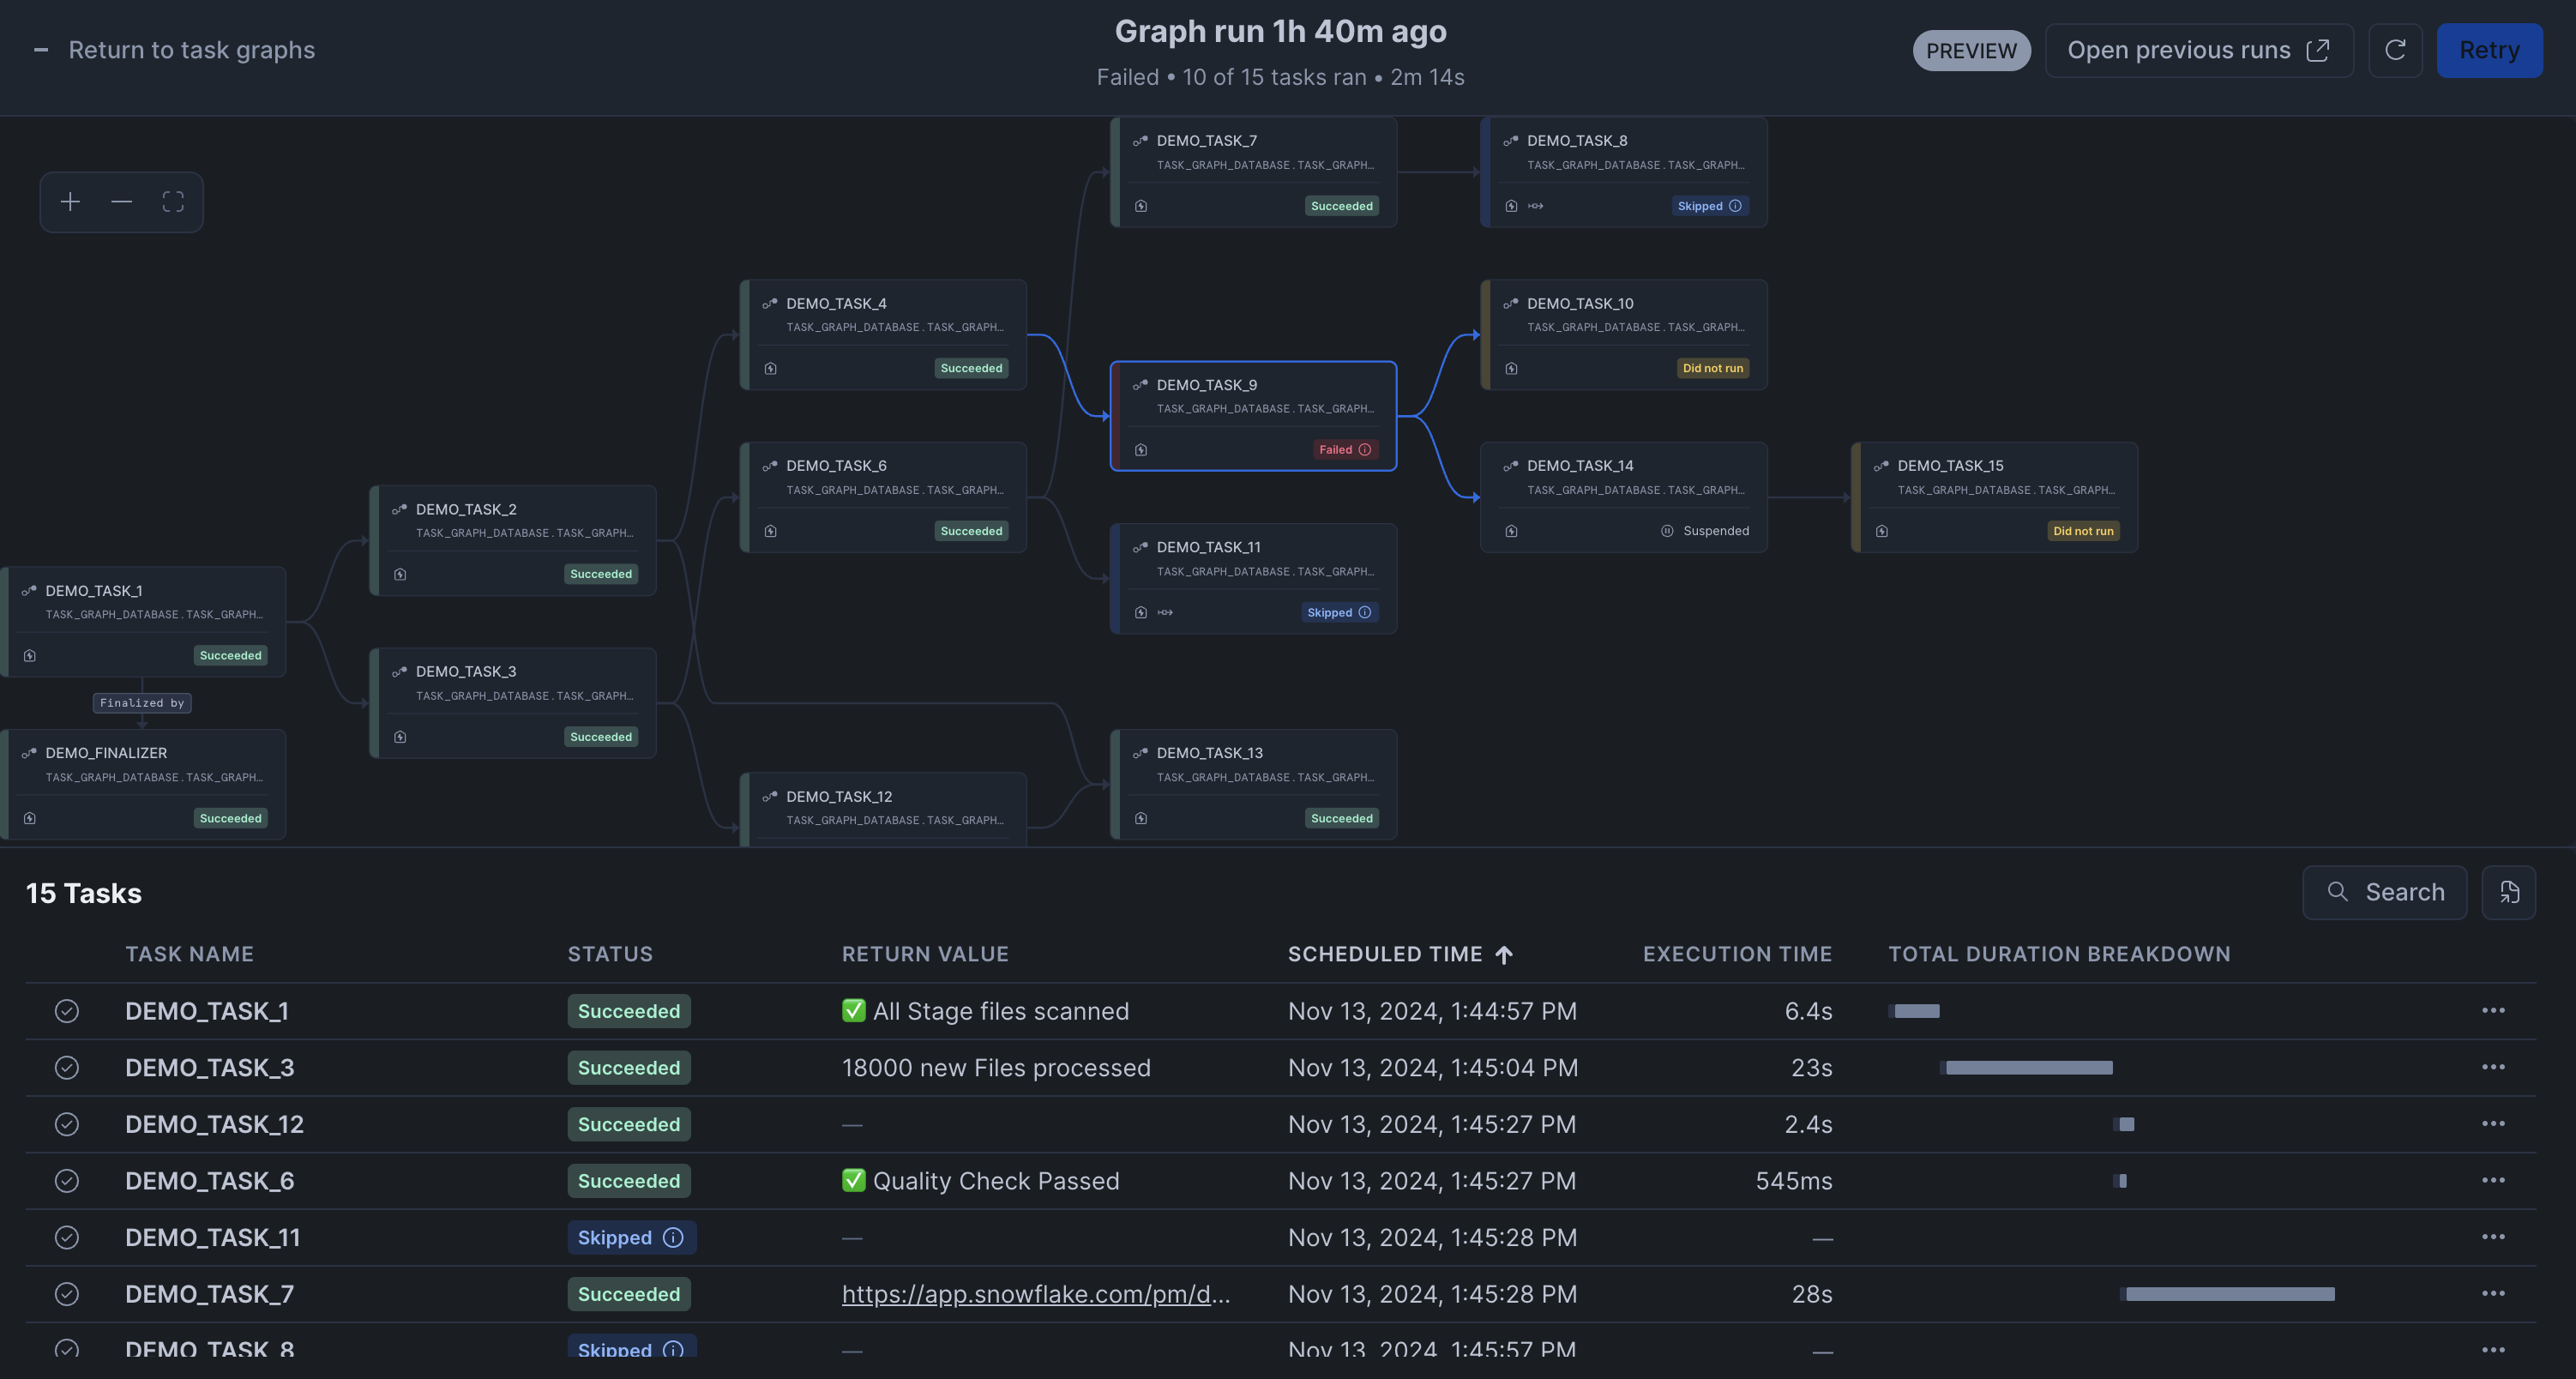2576x1379 pixels.
Task: Click the 'Quality Check Passed' return value
Action: (x=996, y=1181)
